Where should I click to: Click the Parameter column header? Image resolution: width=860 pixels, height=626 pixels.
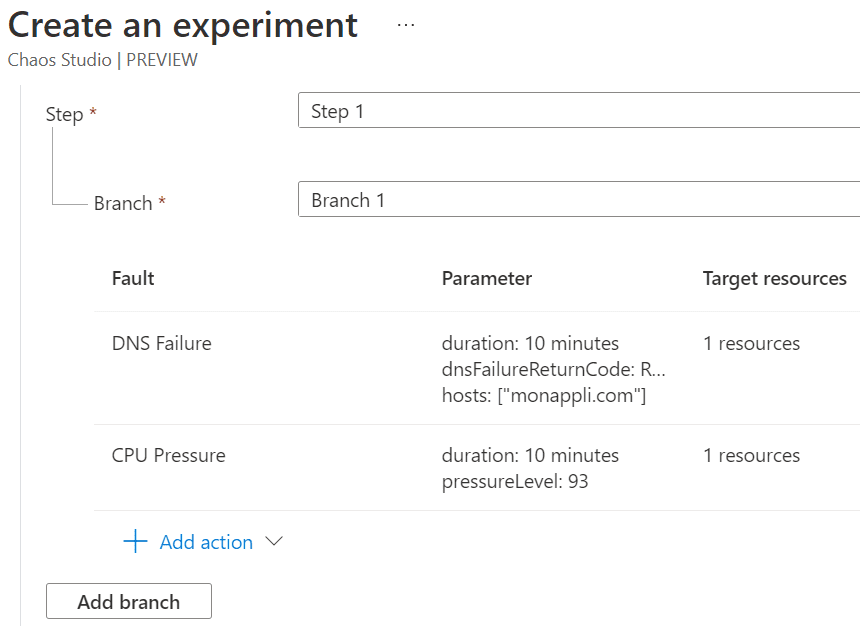487,278
